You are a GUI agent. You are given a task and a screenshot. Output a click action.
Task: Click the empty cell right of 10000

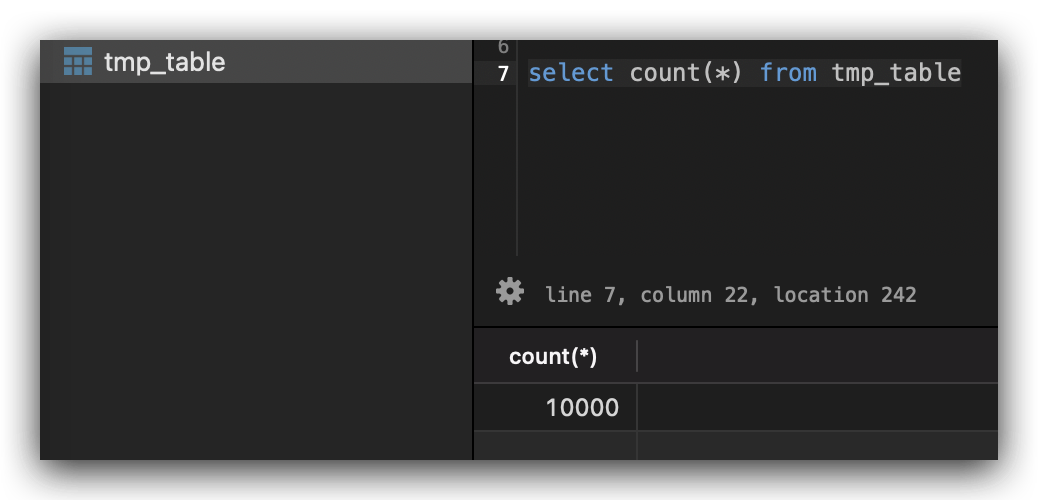point(816,408)
